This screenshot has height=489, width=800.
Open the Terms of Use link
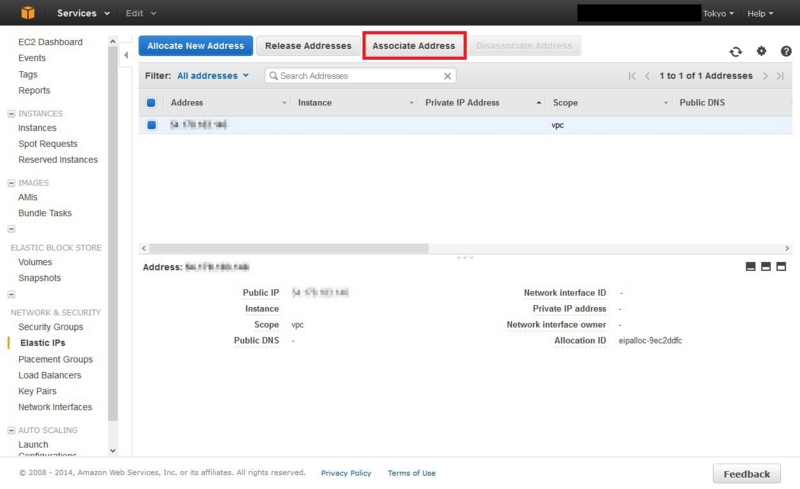pos(411,473)
